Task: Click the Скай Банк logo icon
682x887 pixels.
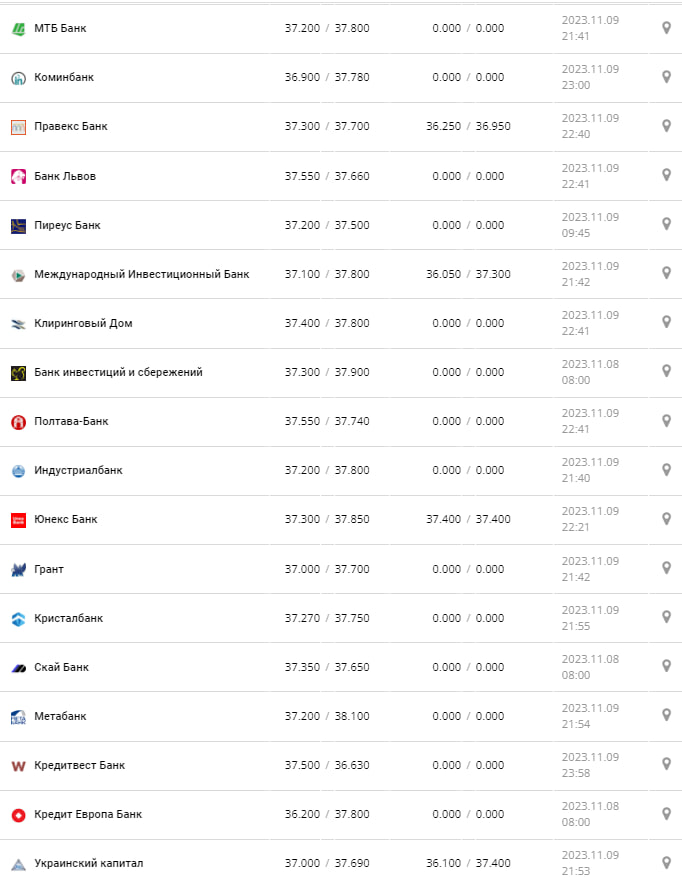Action: click(x=18, y=668)
